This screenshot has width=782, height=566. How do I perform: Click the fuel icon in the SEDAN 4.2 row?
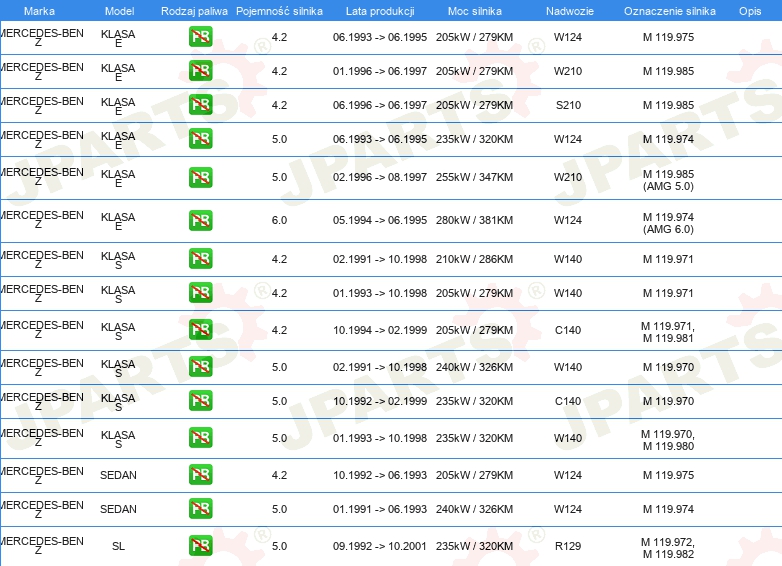[x=200, y=474]
